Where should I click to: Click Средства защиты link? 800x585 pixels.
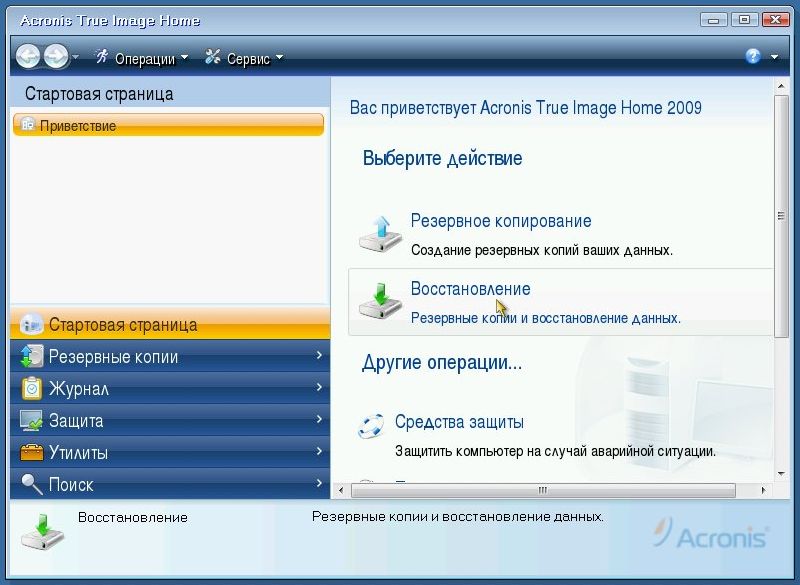[459, 422]
